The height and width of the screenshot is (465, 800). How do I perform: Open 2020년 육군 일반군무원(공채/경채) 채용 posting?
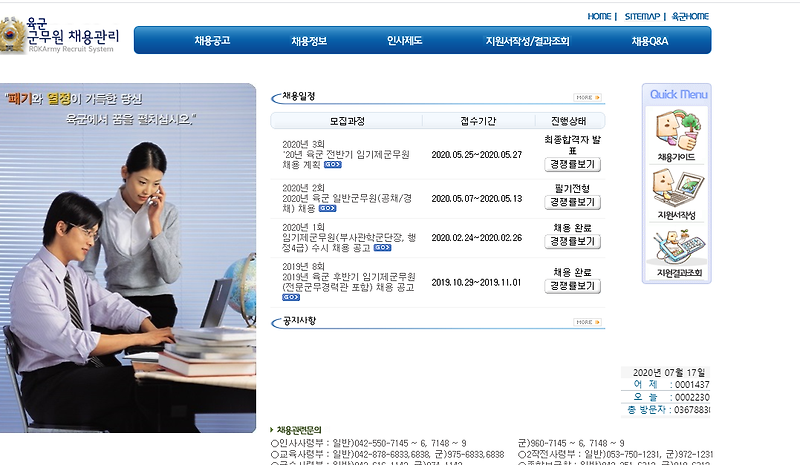pos(347,203)
